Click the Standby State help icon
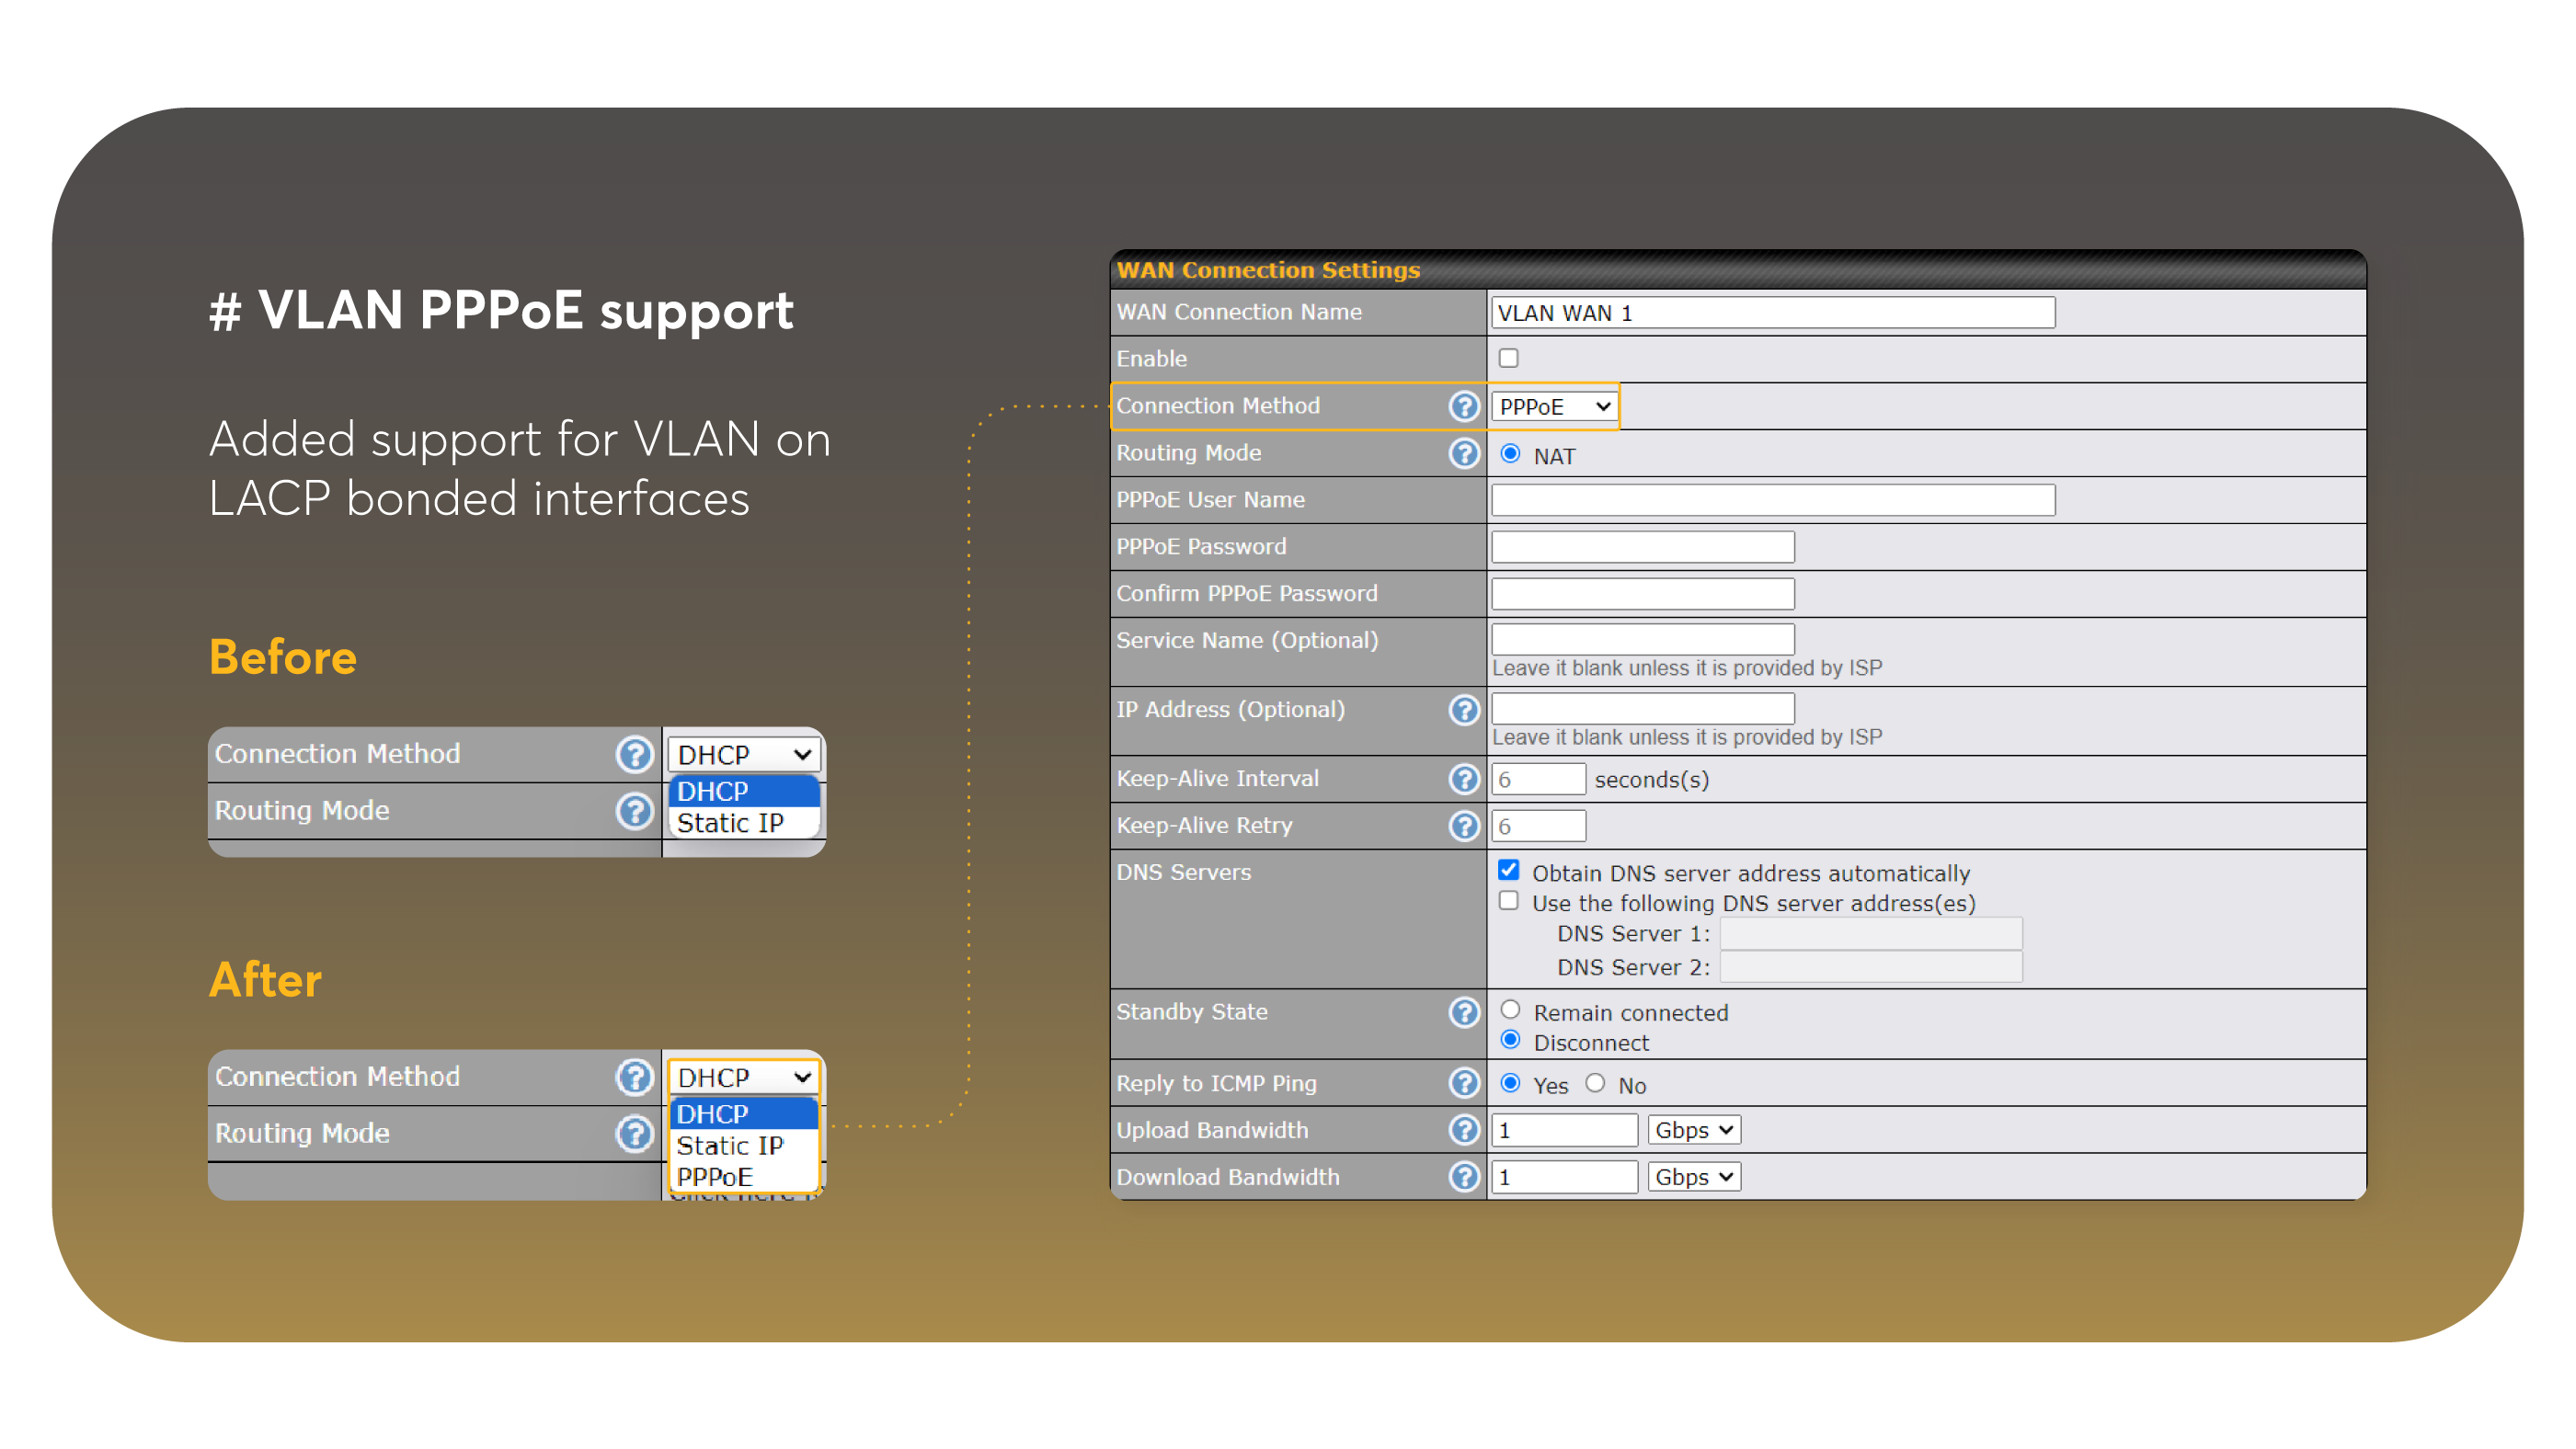 click(1464, 1012)
